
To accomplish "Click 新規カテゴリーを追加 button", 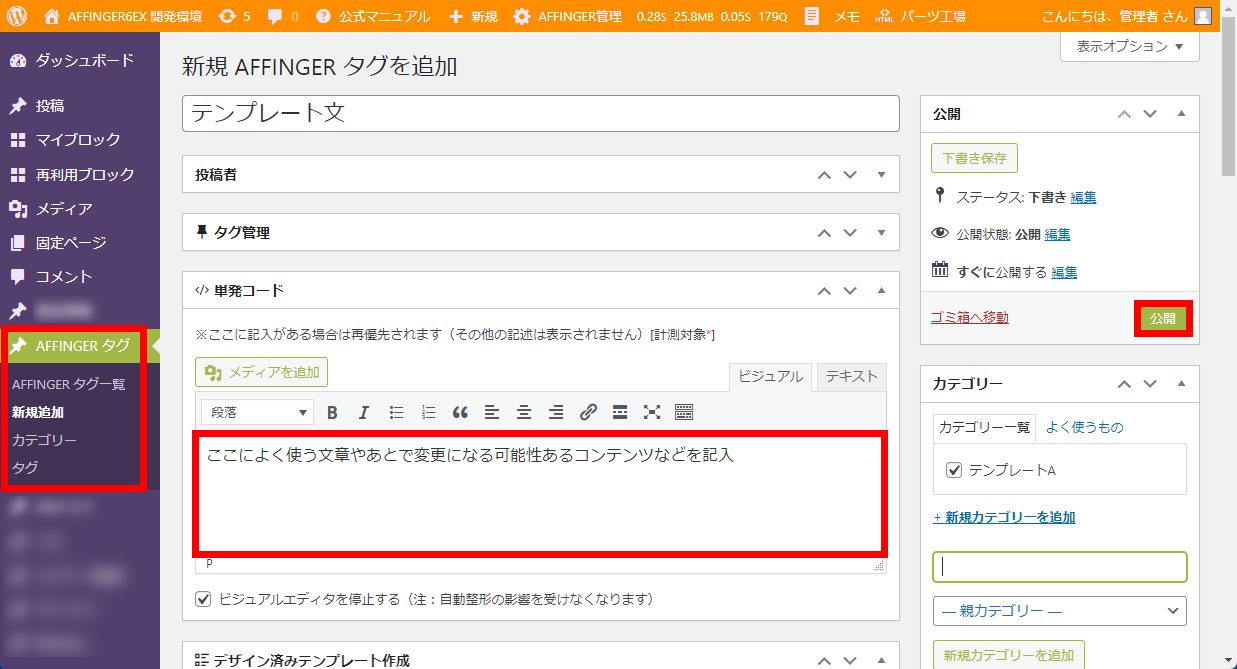I will [x=1008, y=655].
